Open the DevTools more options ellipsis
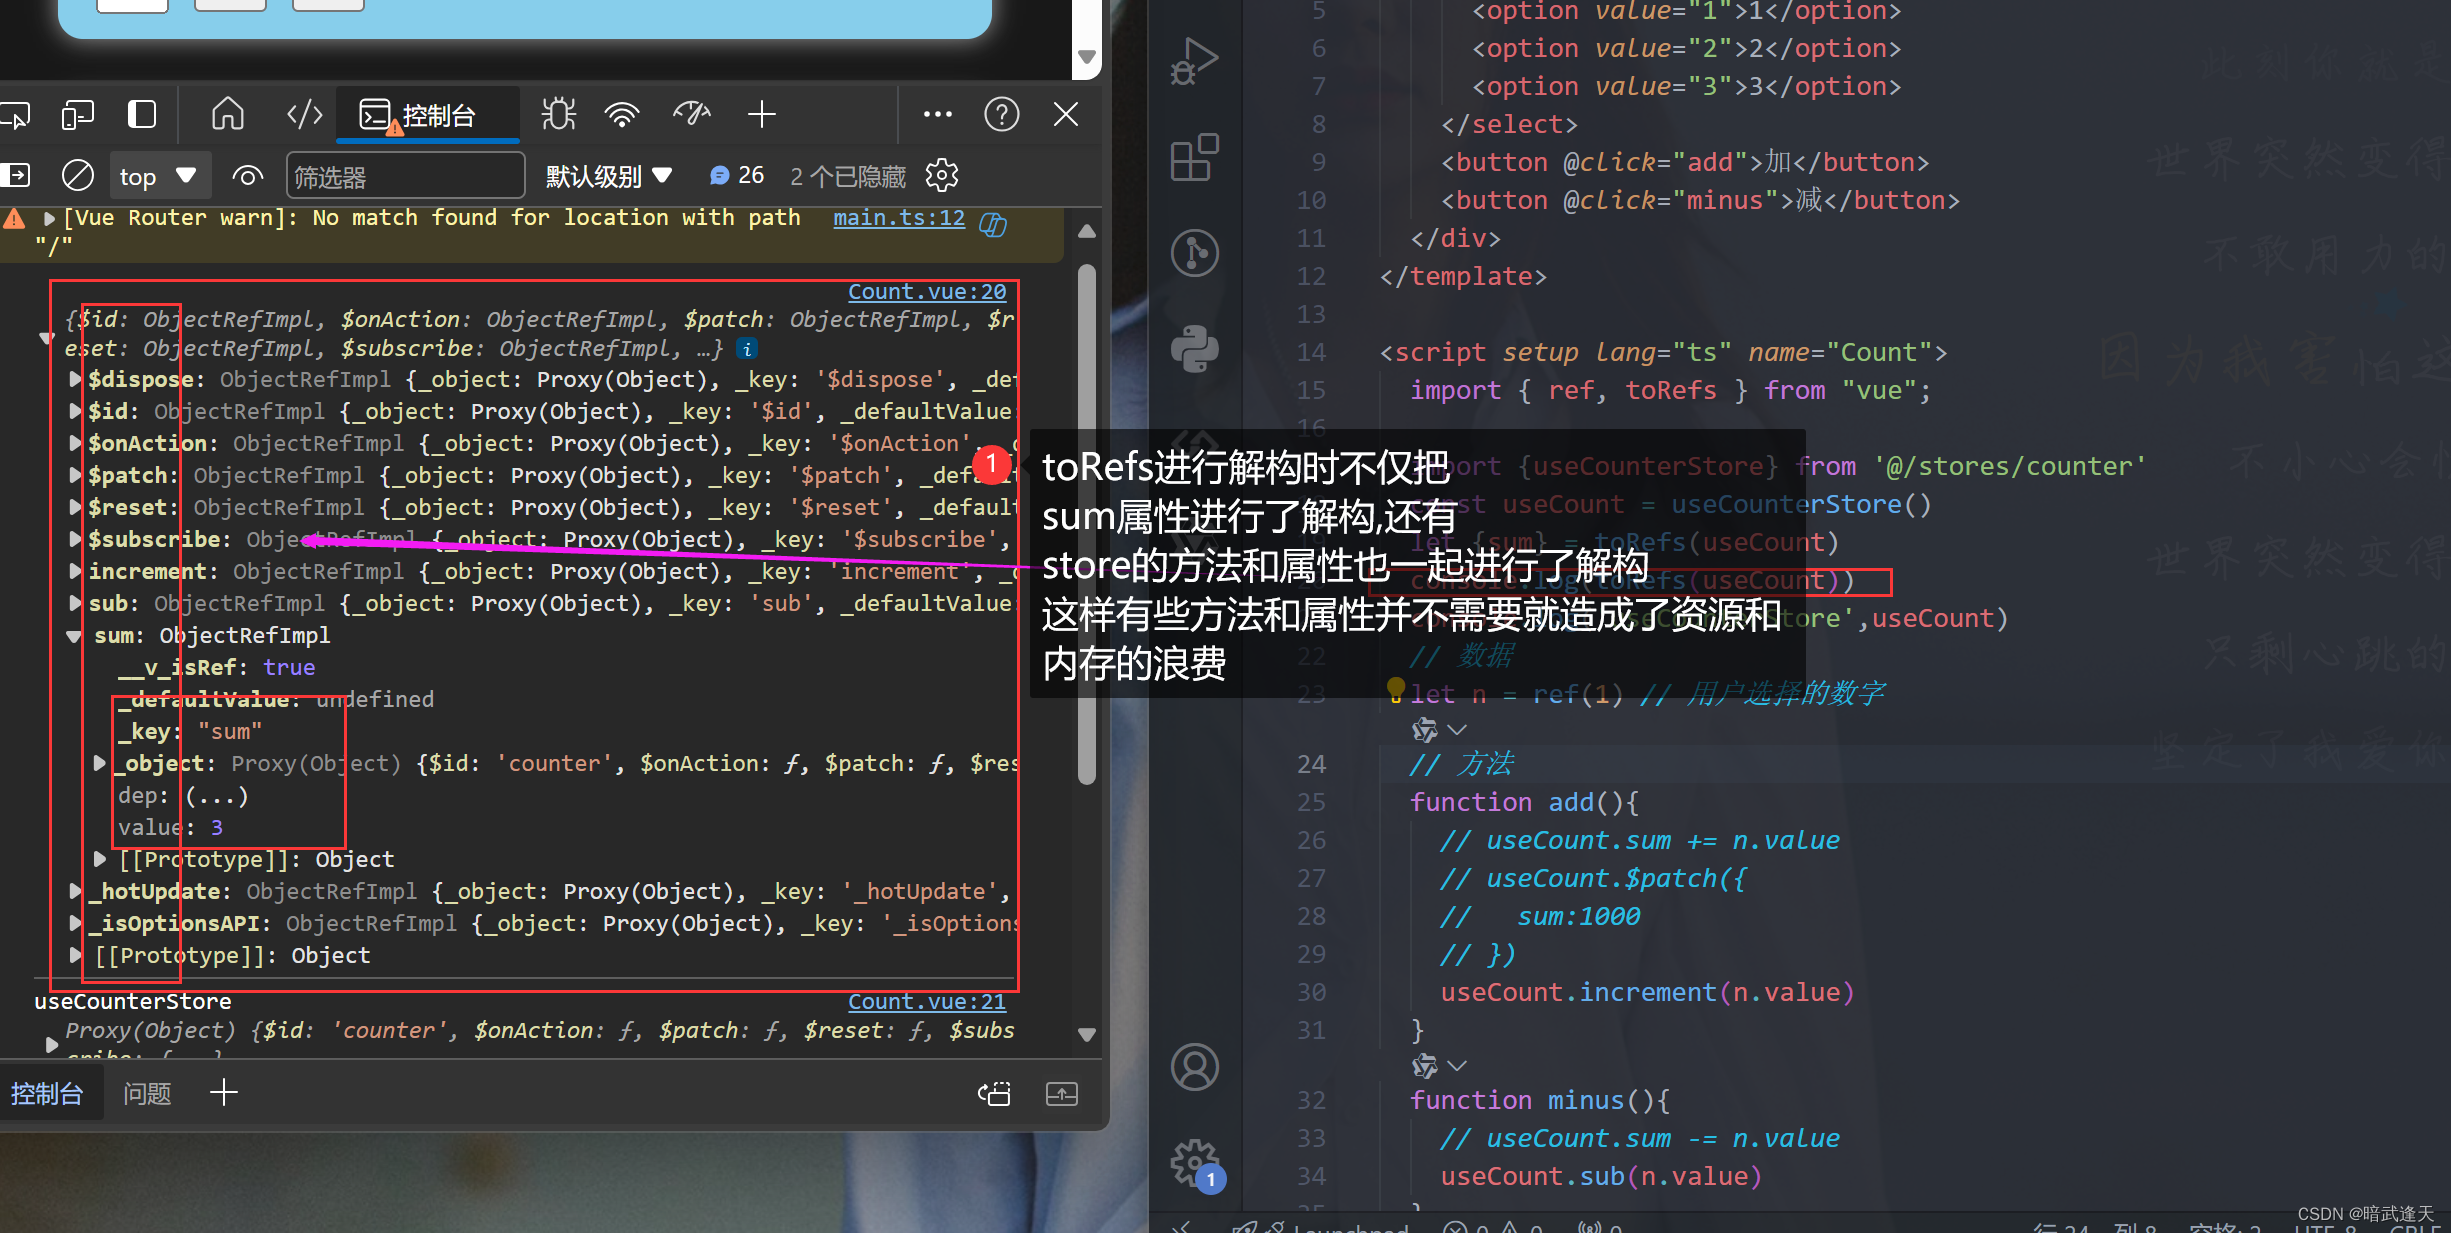The height and width of the screenshot is (1233, 2451). (937, 115)
